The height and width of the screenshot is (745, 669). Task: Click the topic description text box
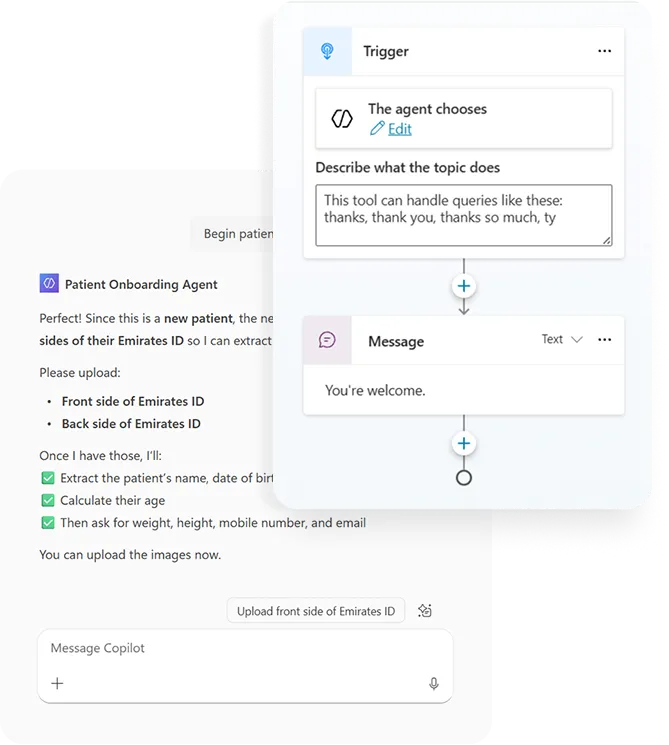(463, 215)
